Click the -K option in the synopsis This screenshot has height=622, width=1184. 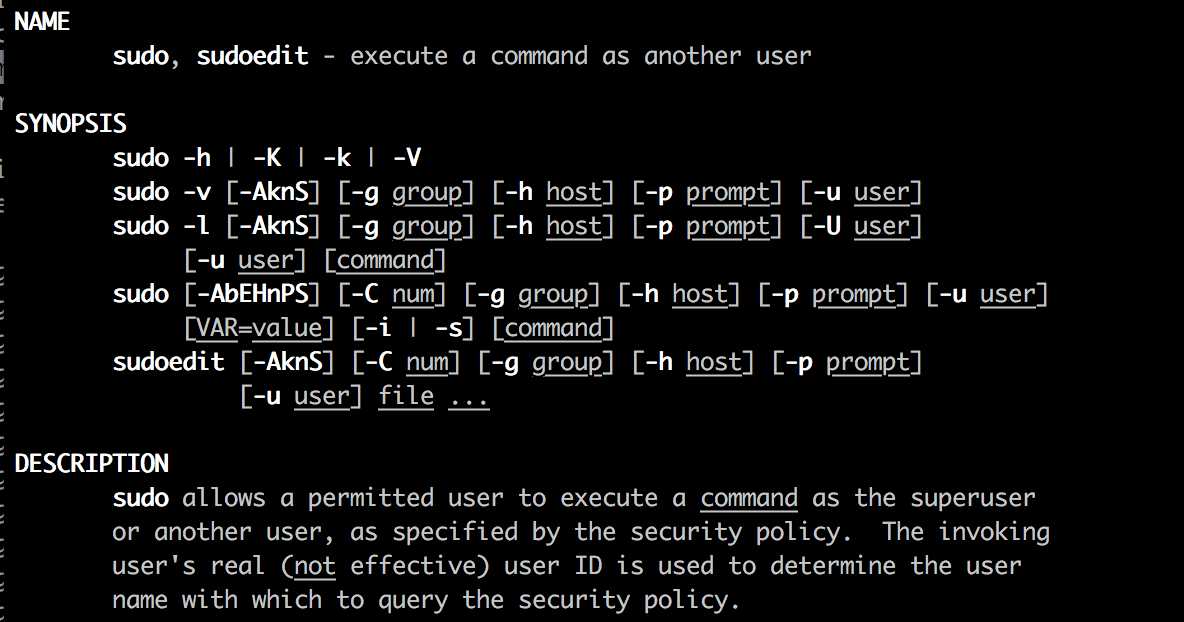[266, 158]
